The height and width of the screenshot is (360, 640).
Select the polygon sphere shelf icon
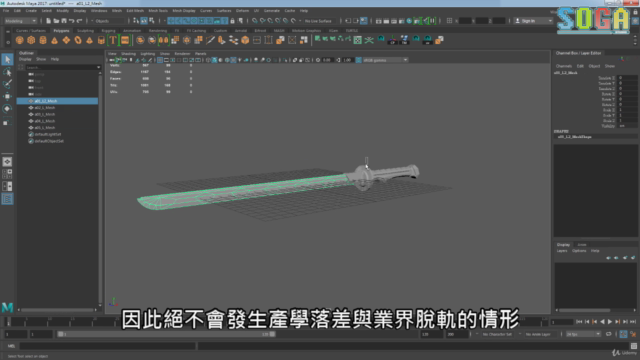(x=19, y=40)
